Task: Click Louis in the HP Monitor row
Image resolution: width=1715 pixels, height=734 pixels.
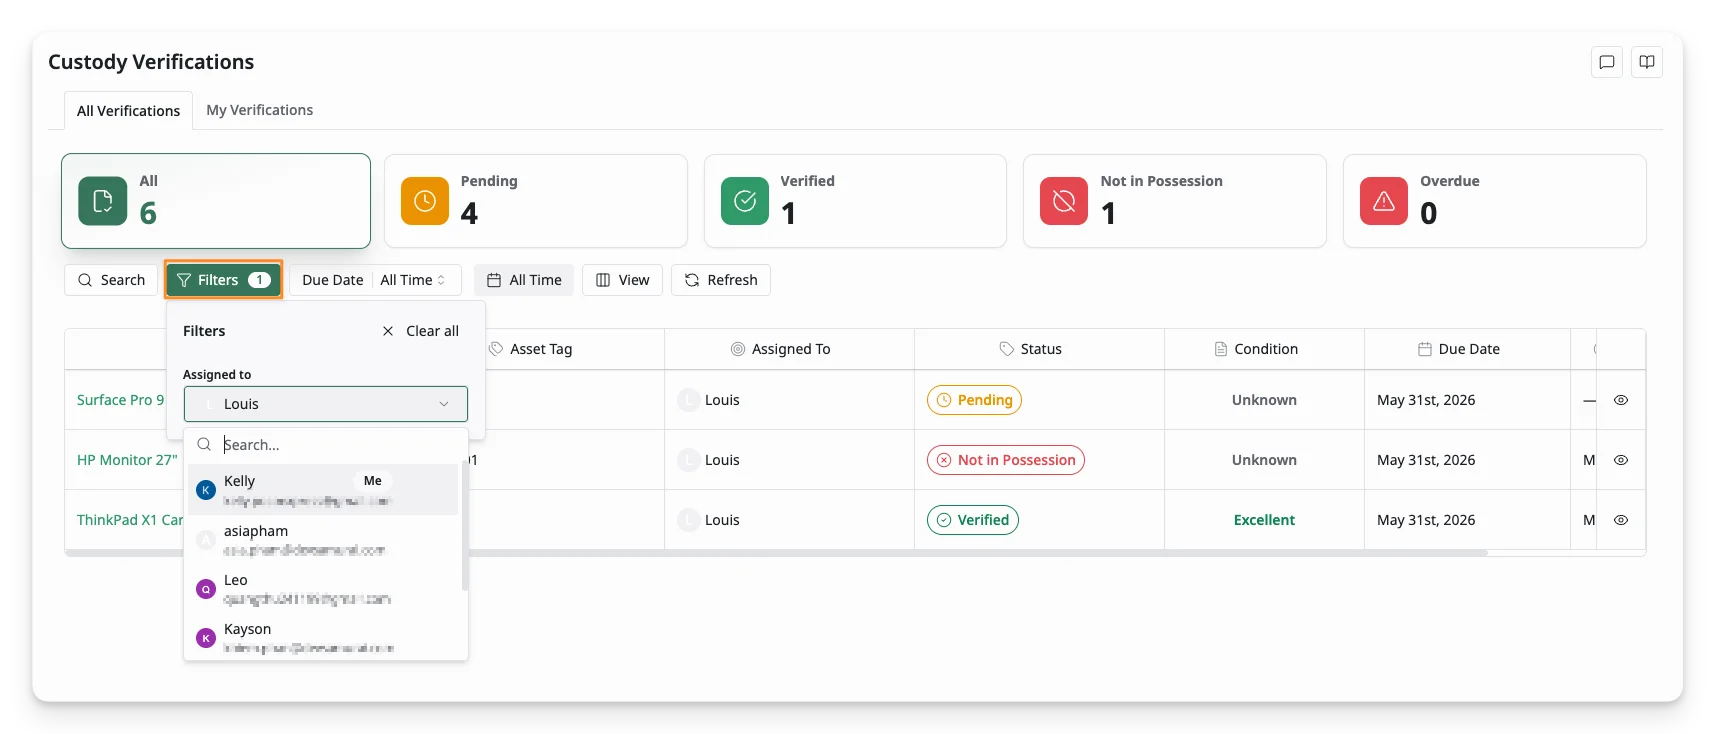Action: (722, 460)
